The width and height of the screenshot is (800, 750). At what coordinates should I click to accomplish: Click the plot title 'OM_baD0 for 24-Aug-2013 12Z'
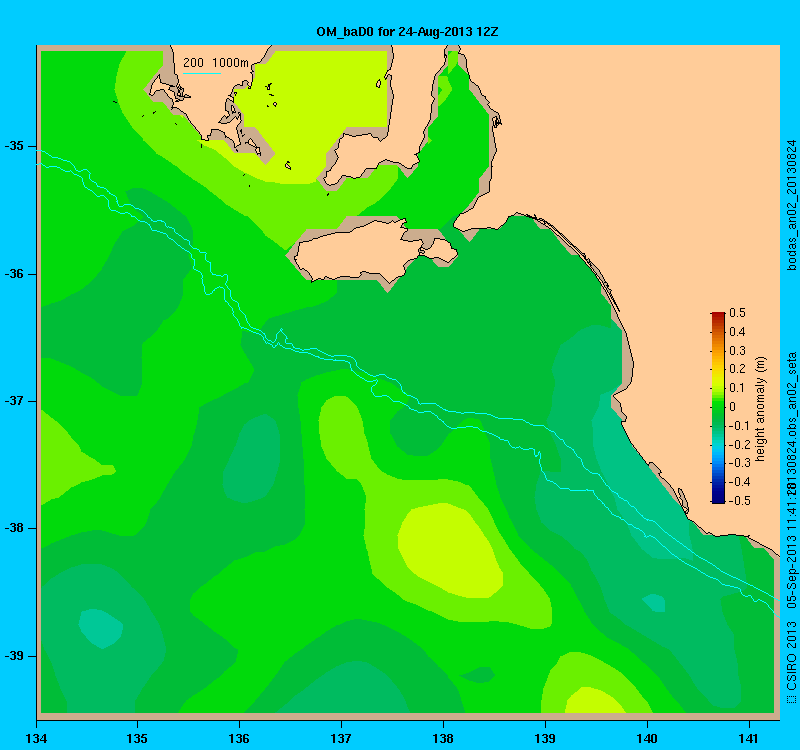tap(407, 32)
